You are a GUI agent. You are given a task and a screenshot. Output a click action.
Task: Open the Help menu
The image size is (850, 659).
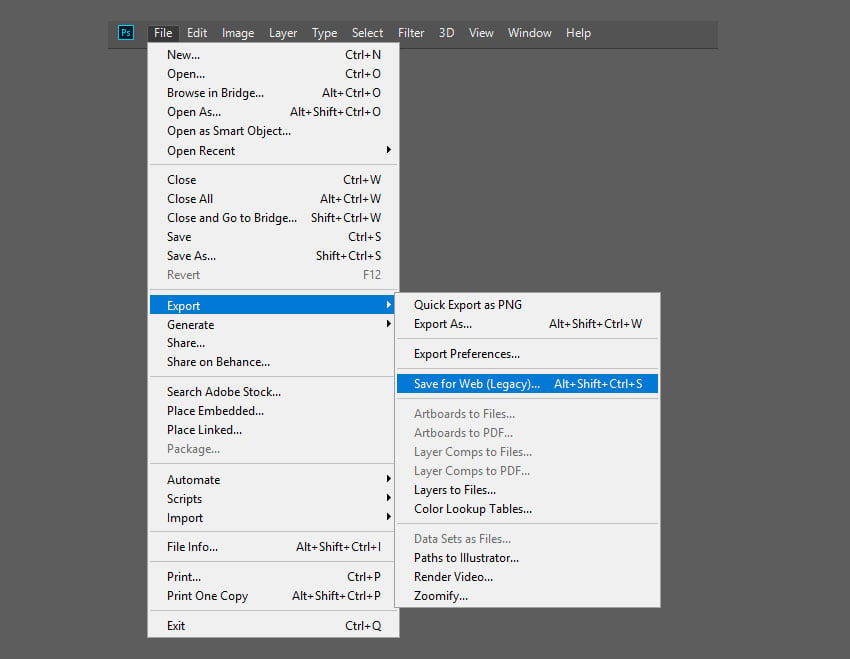point(578,33)
